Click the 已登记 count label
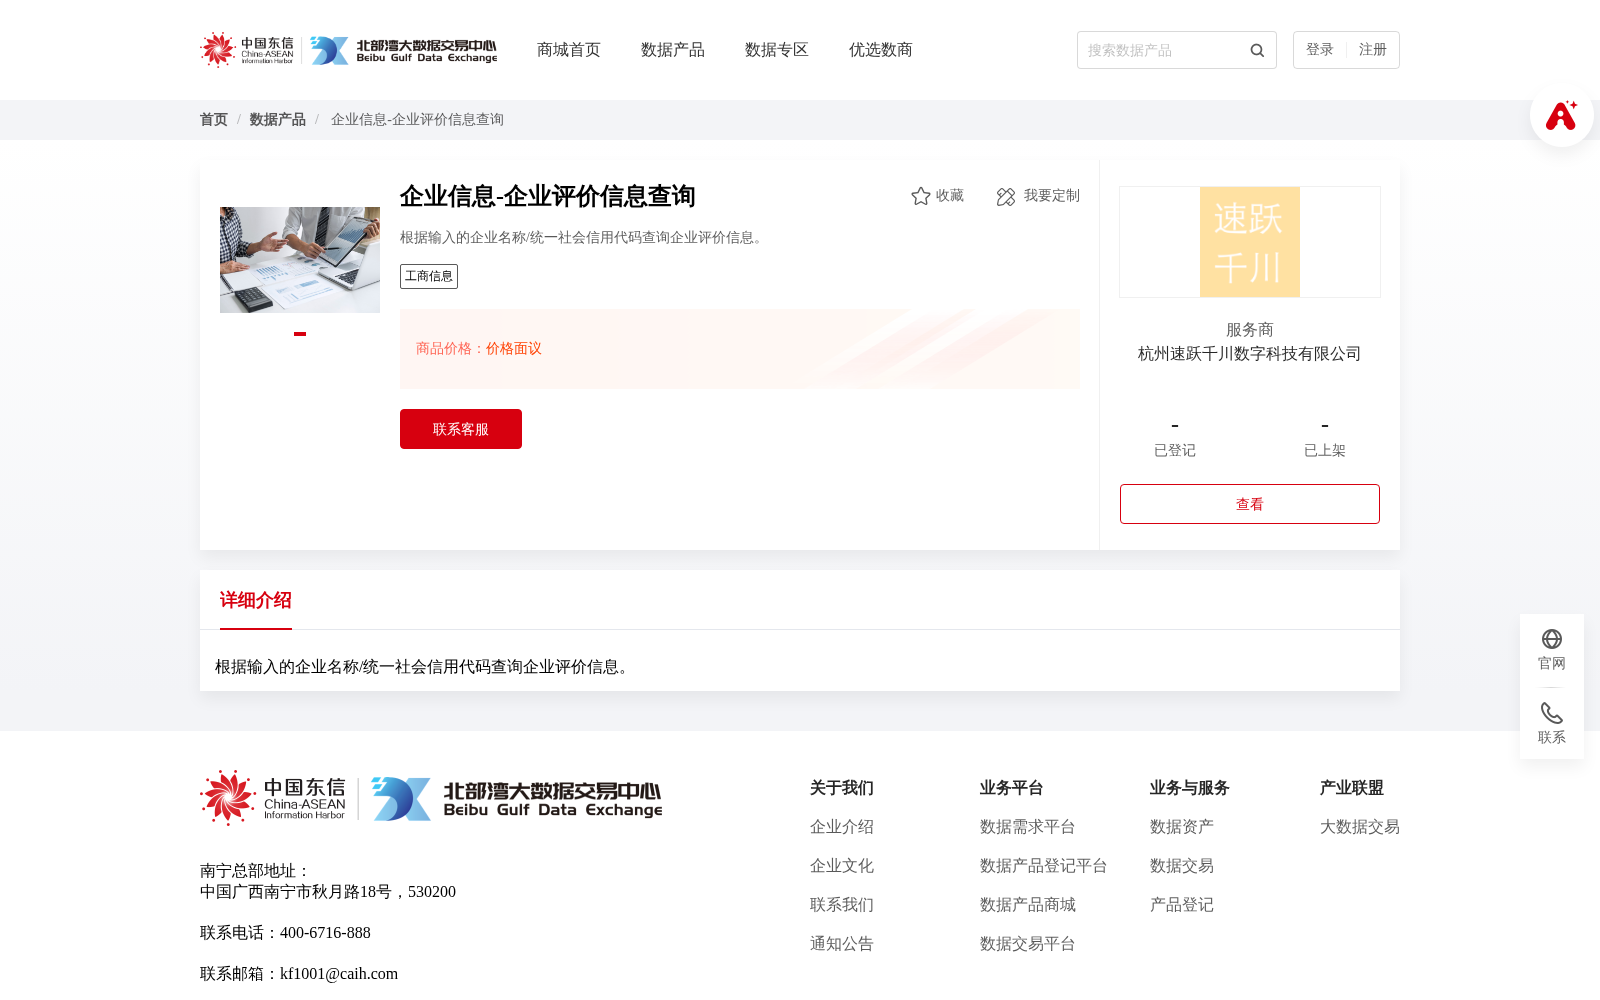Viewport: 1600px width, 1000px height. click(1175, 451)
